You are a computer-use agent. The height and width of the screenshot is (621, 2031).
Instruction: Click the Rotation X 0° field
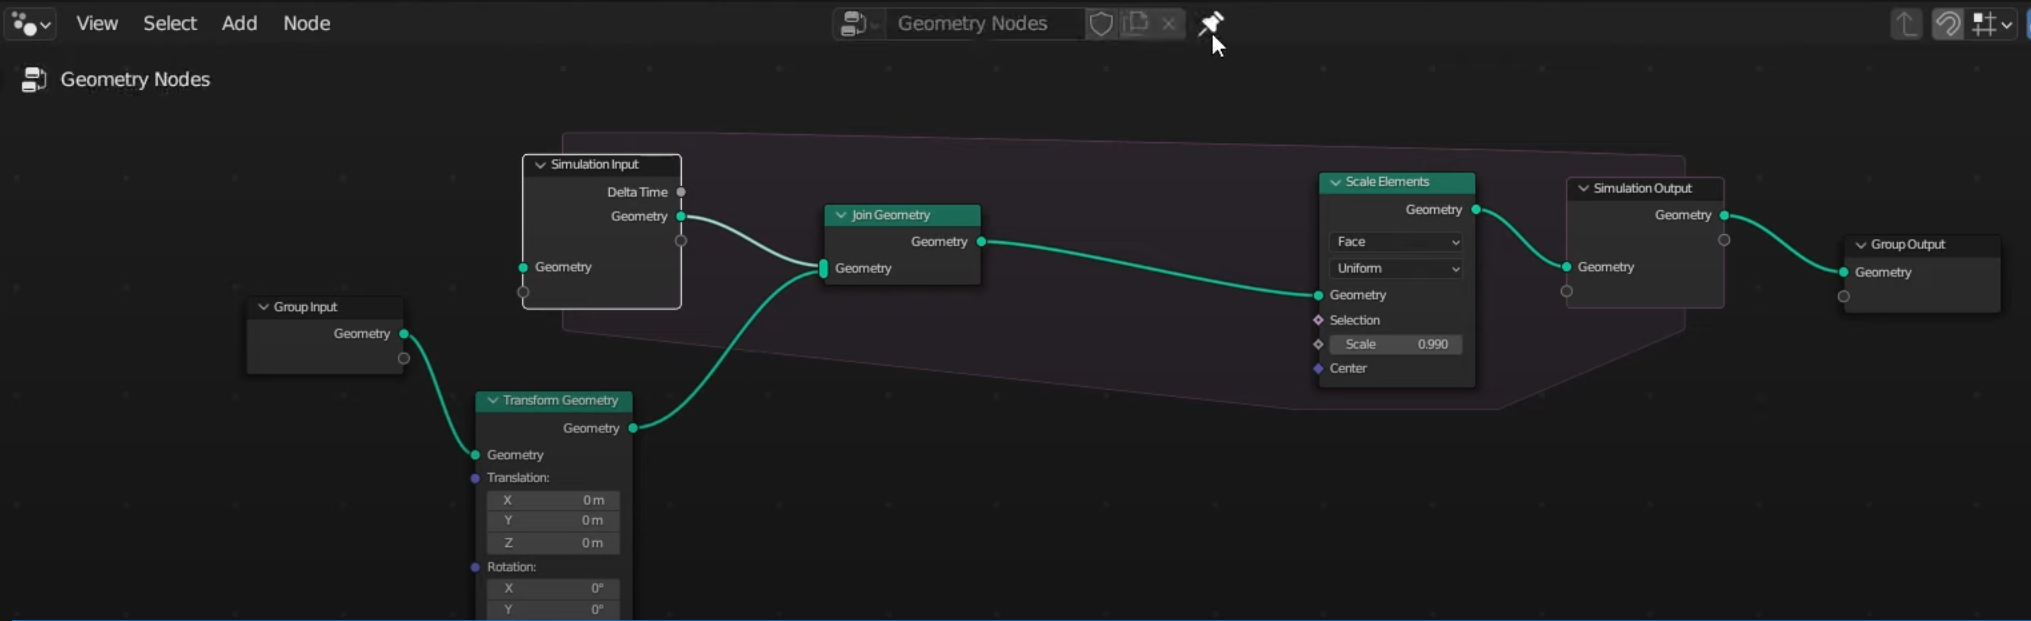tap(553, 588)
